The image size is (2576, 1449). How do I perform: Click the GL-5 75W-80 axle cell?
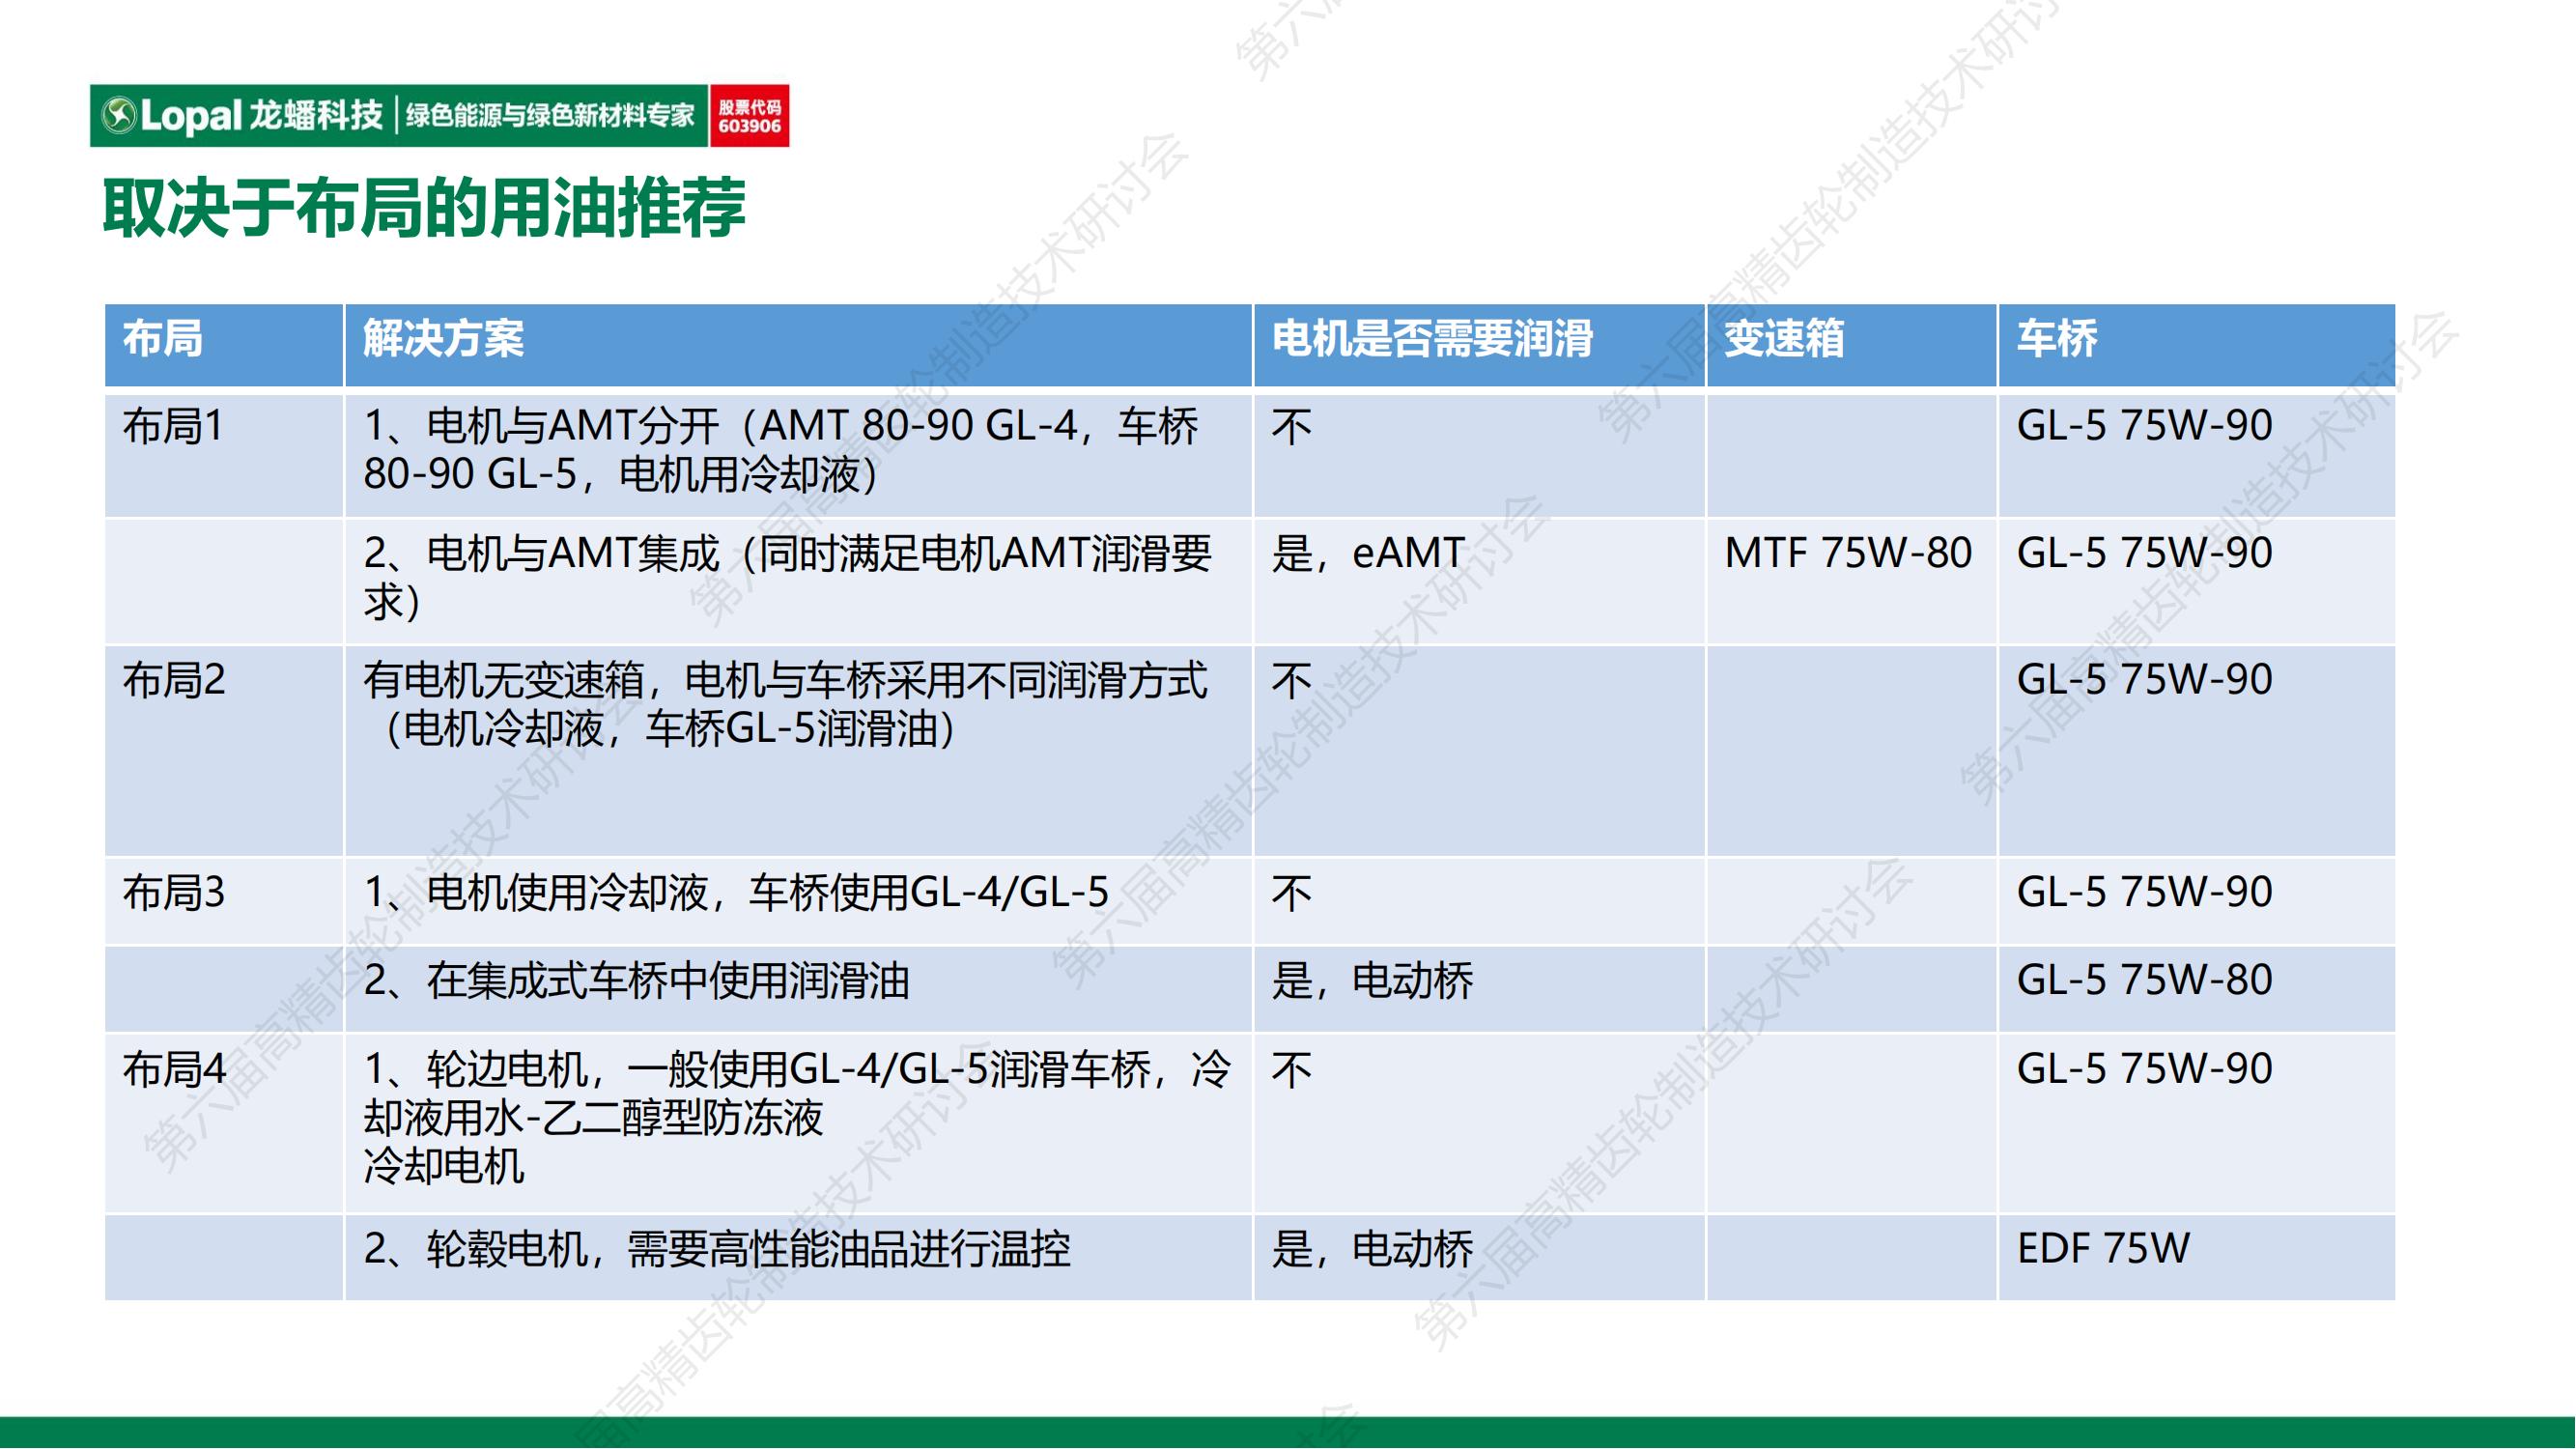coord(2143,980)
